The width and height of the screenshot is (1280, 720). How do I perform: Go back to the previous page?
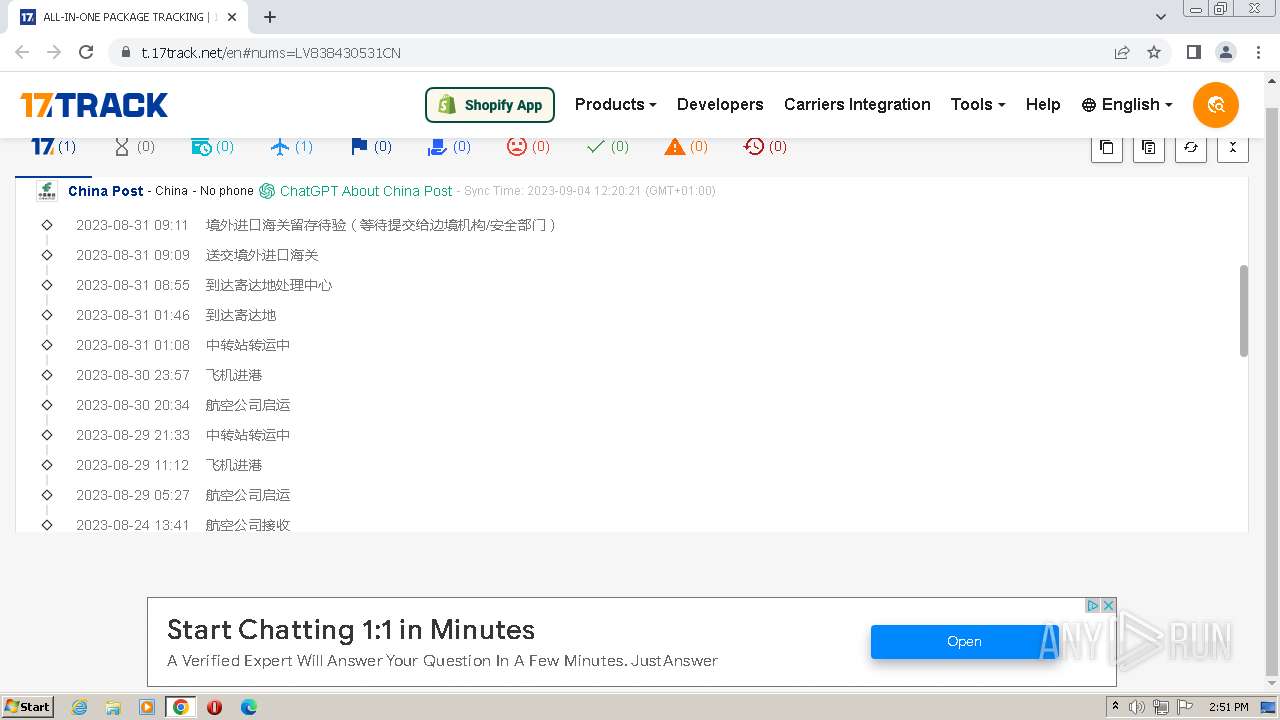coord(22,52)
